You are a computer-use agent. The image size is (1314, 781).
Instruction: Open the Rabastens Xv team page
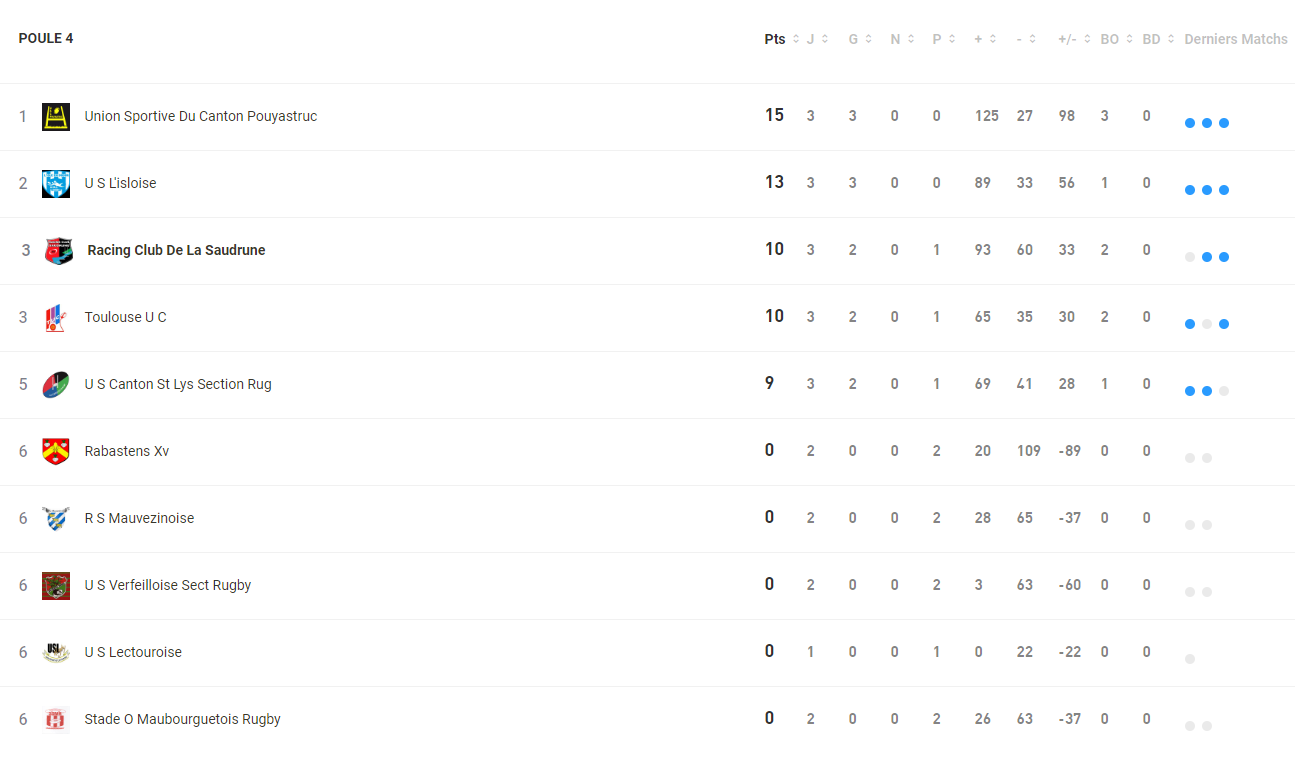tap(126, 451)
